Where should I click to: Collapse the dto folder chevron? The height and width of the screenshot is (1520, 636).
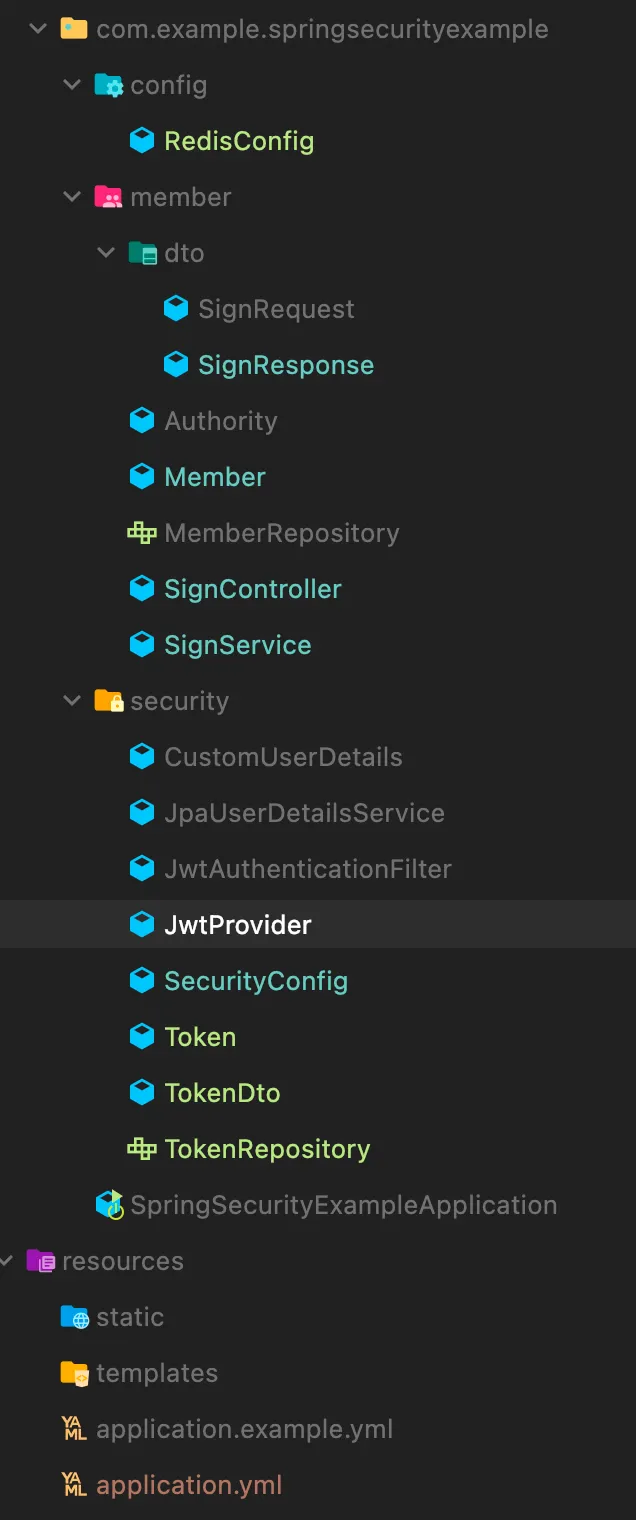pos(106,253)
